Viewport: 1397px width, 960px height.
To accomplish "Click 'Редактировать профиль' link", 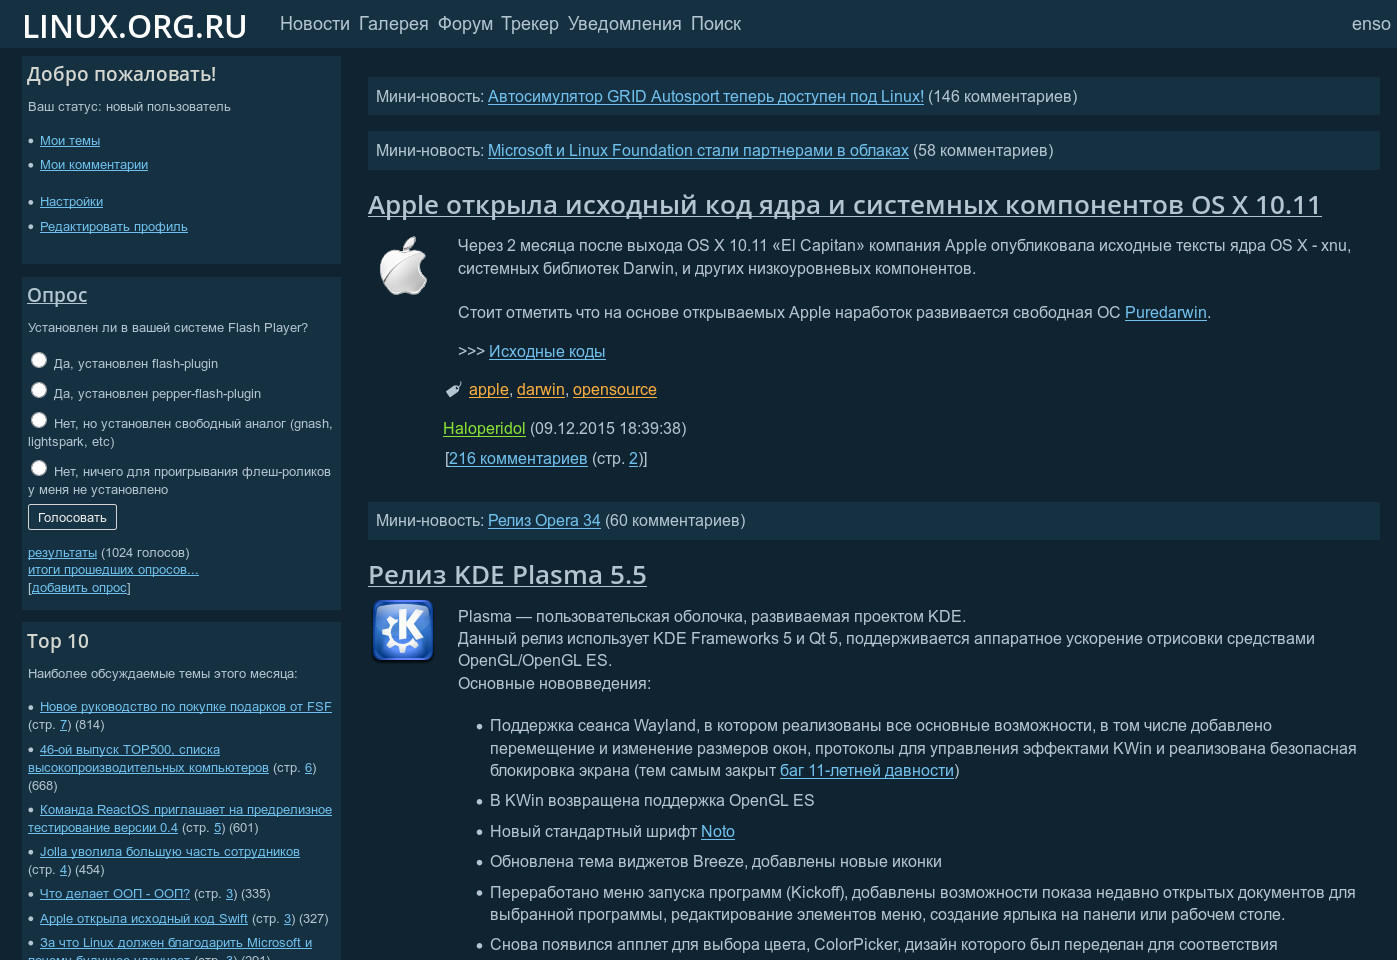I will click(114, 227).
